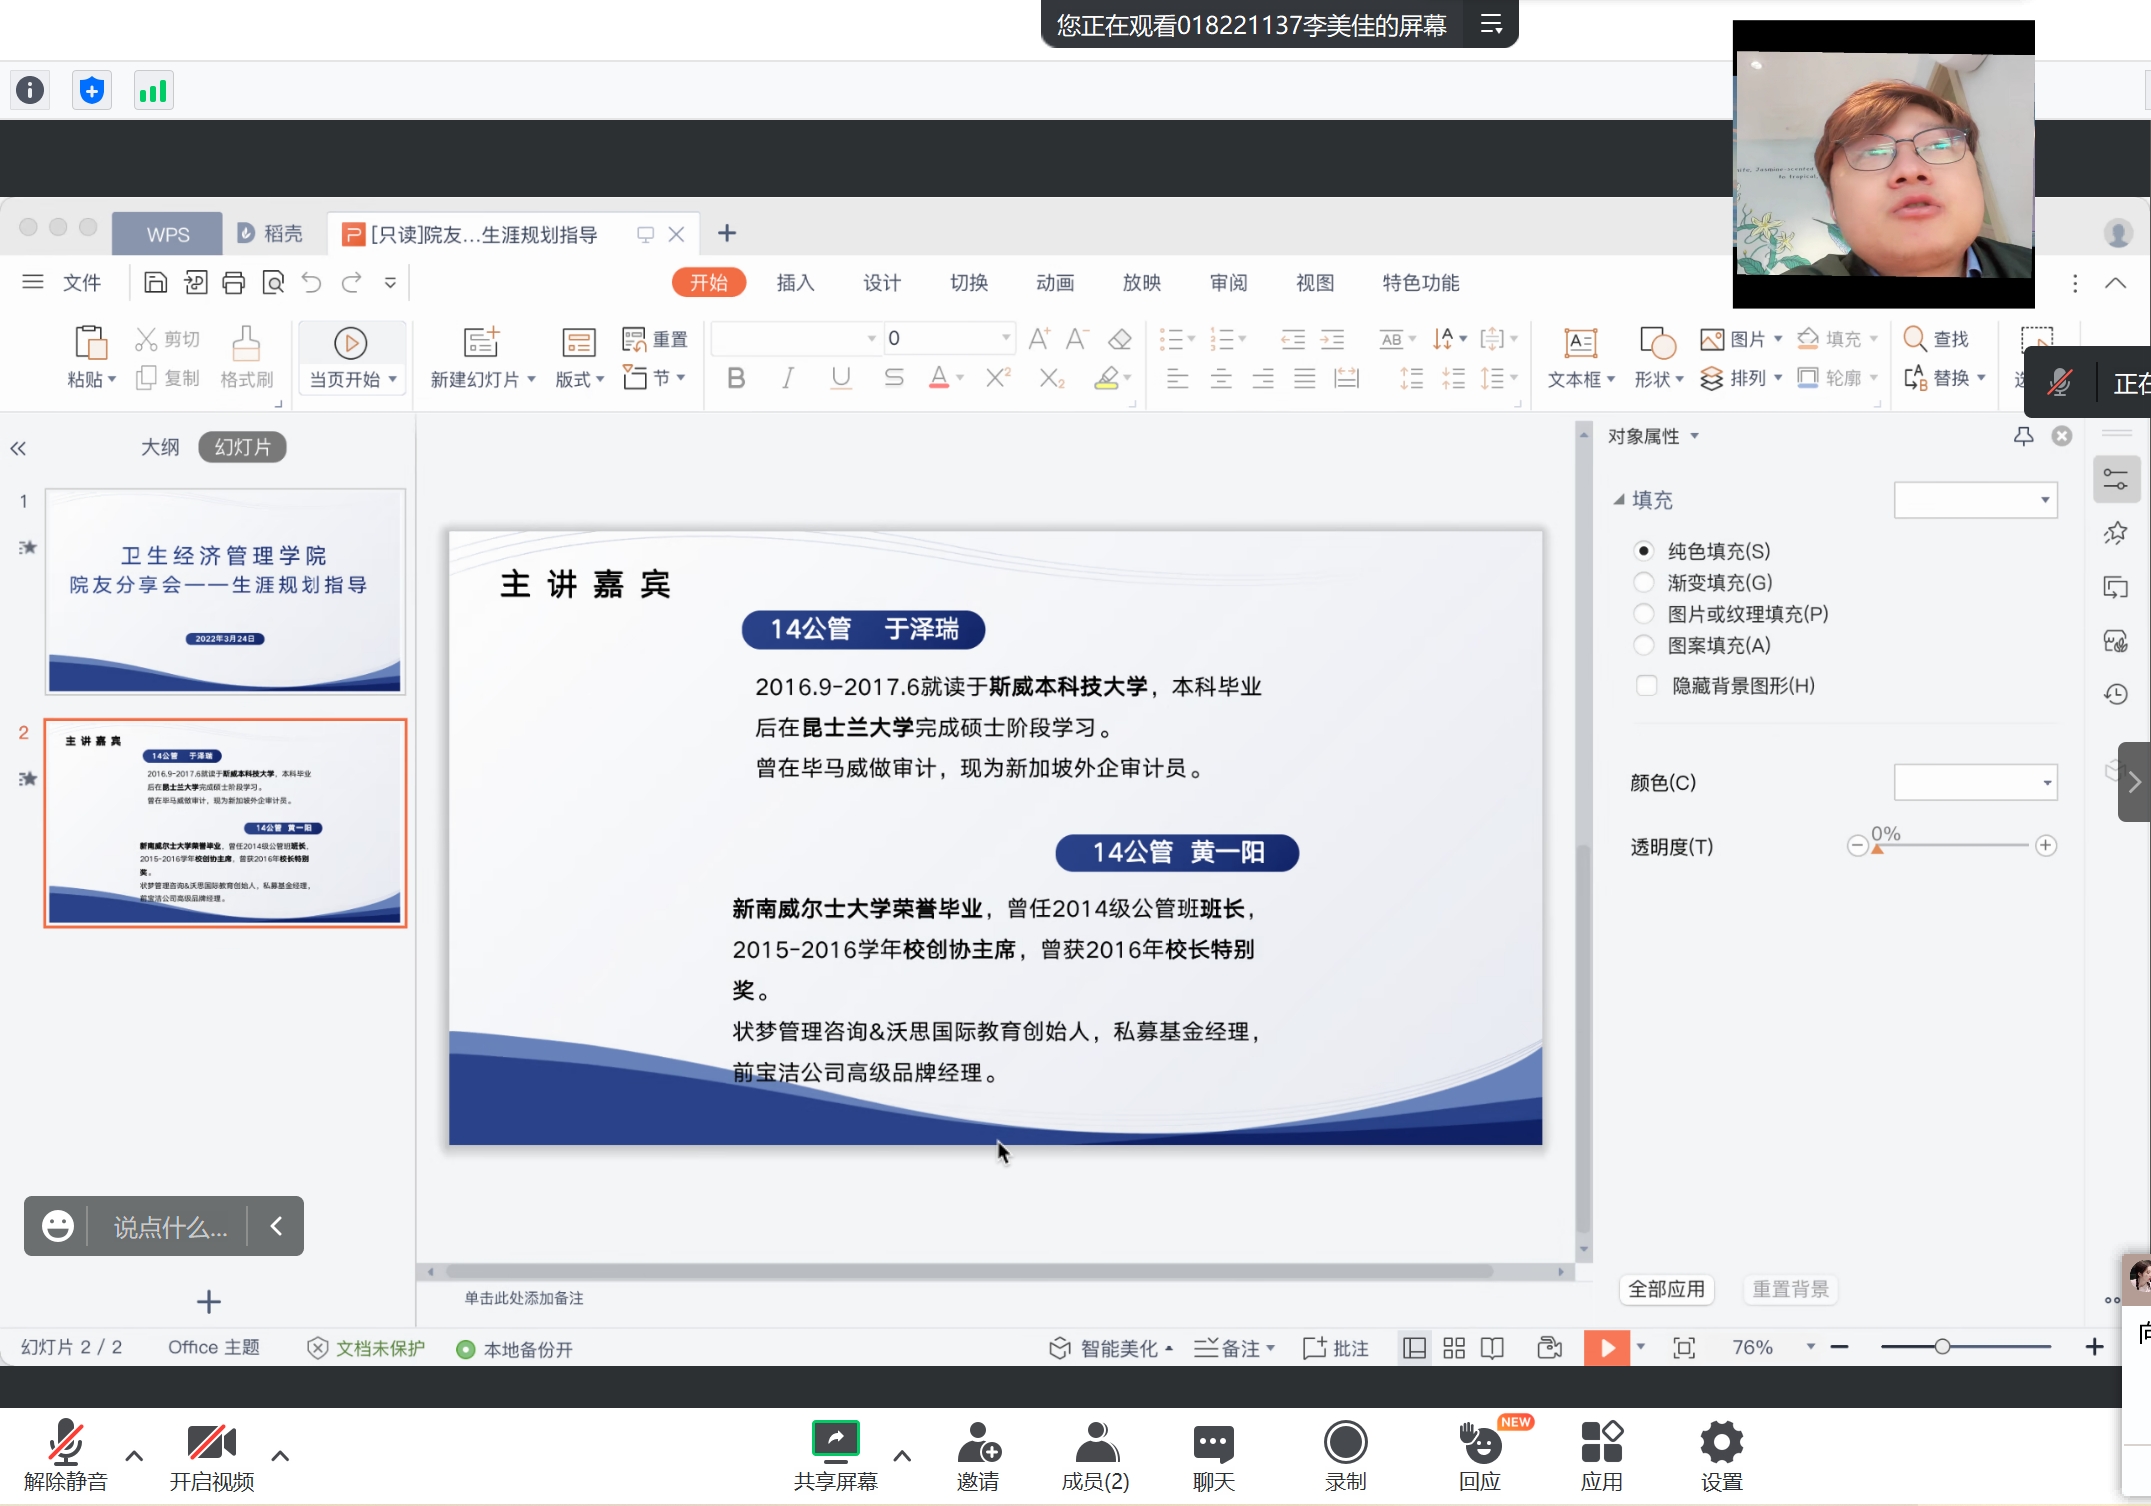Click 单击此处添加备注 notes area
The width and height of the screenshot is (2151, 1506).
pos(524,1298)
